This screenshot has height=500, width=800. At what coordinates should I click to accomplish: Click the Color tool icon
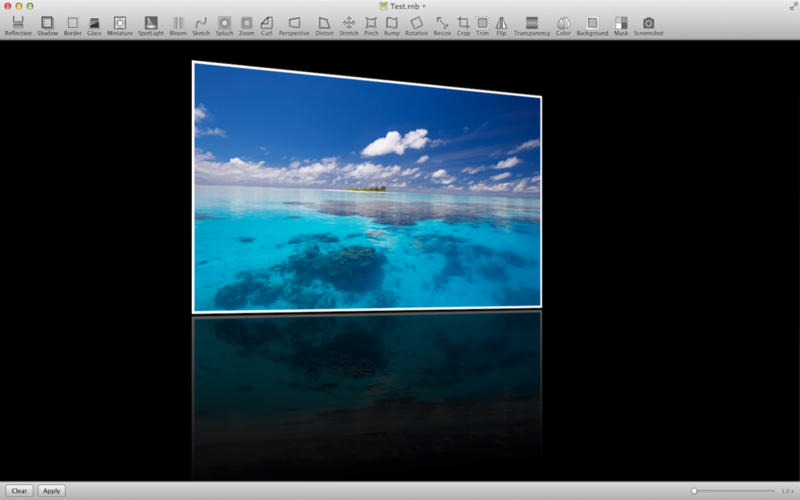[x=563, y=26]
